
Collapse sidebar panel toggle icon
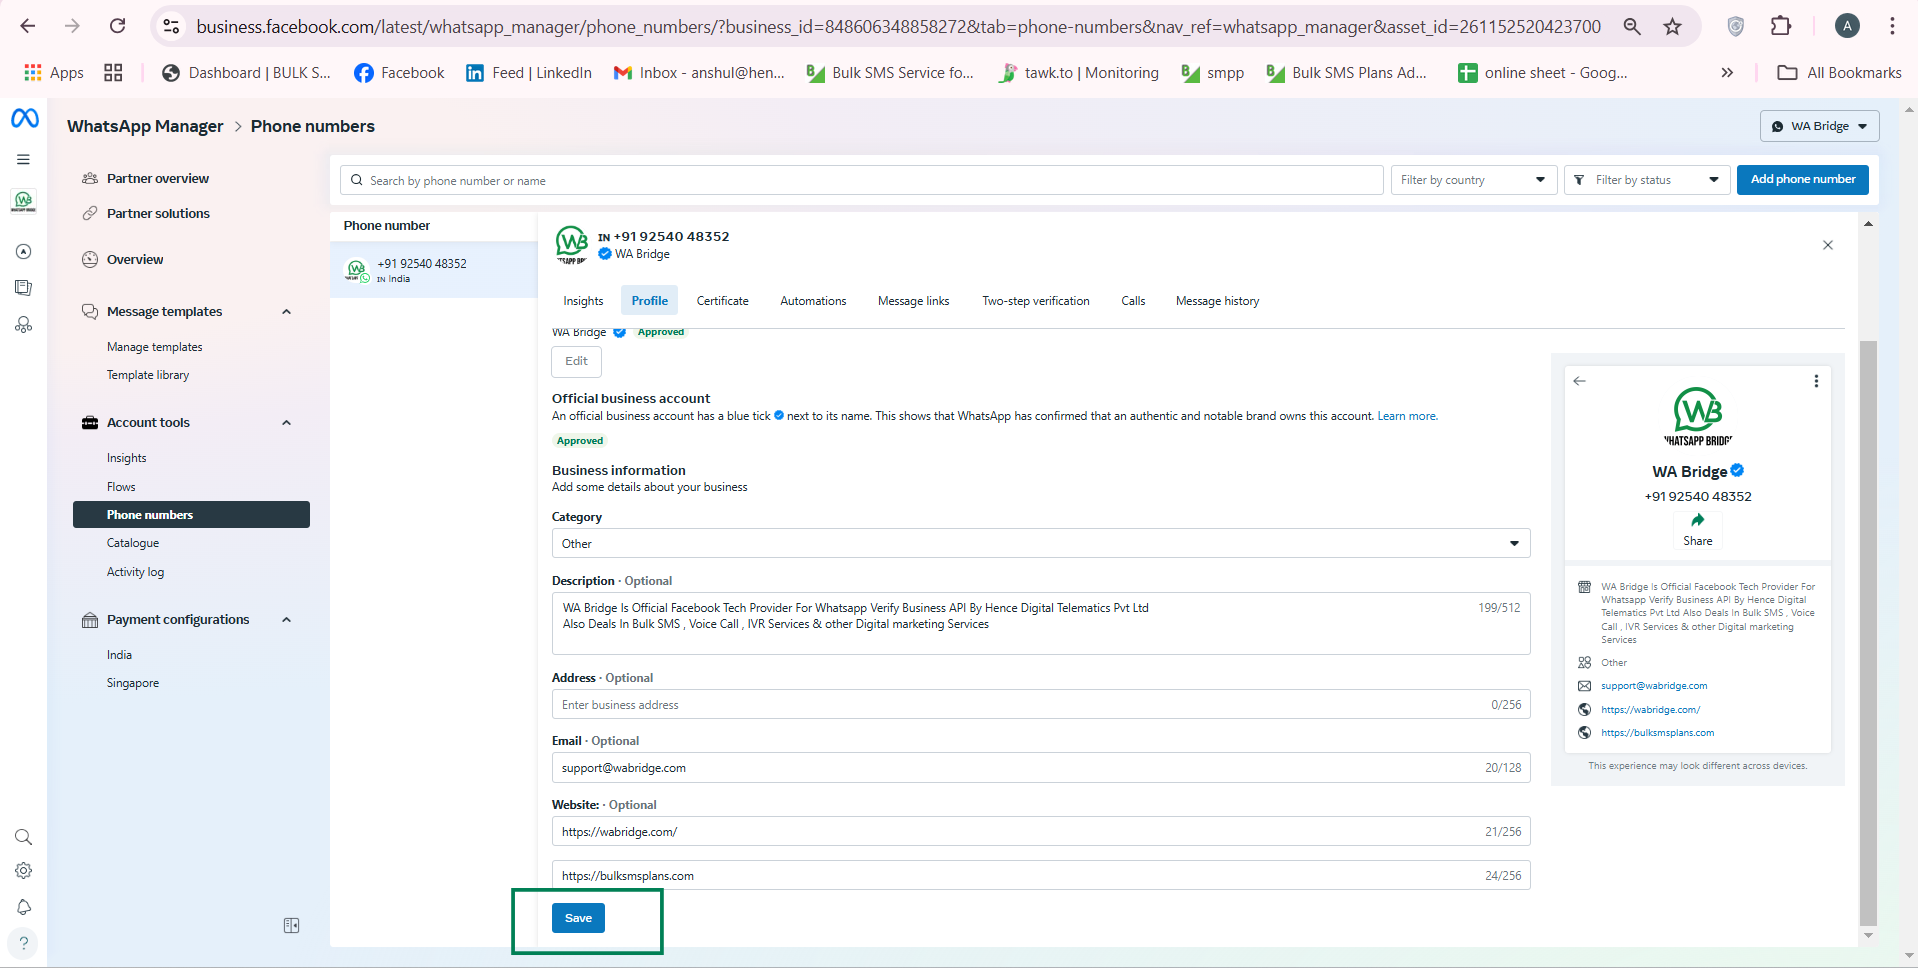point(291,926)
